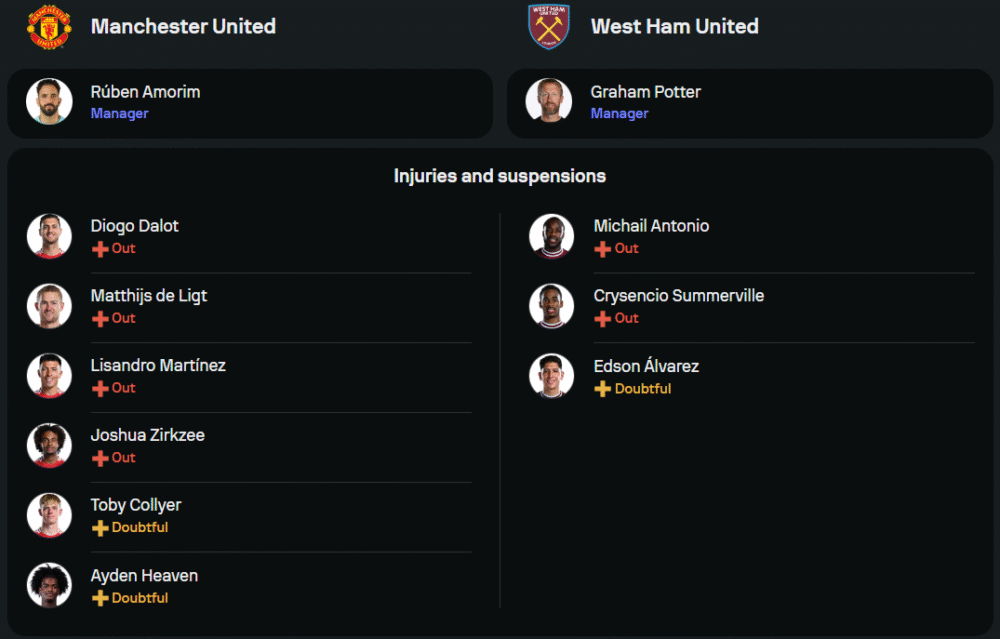Open Graham Potter's manager profile photo
The height and width of the screenshot is (639, 1000).
(548, 102)
